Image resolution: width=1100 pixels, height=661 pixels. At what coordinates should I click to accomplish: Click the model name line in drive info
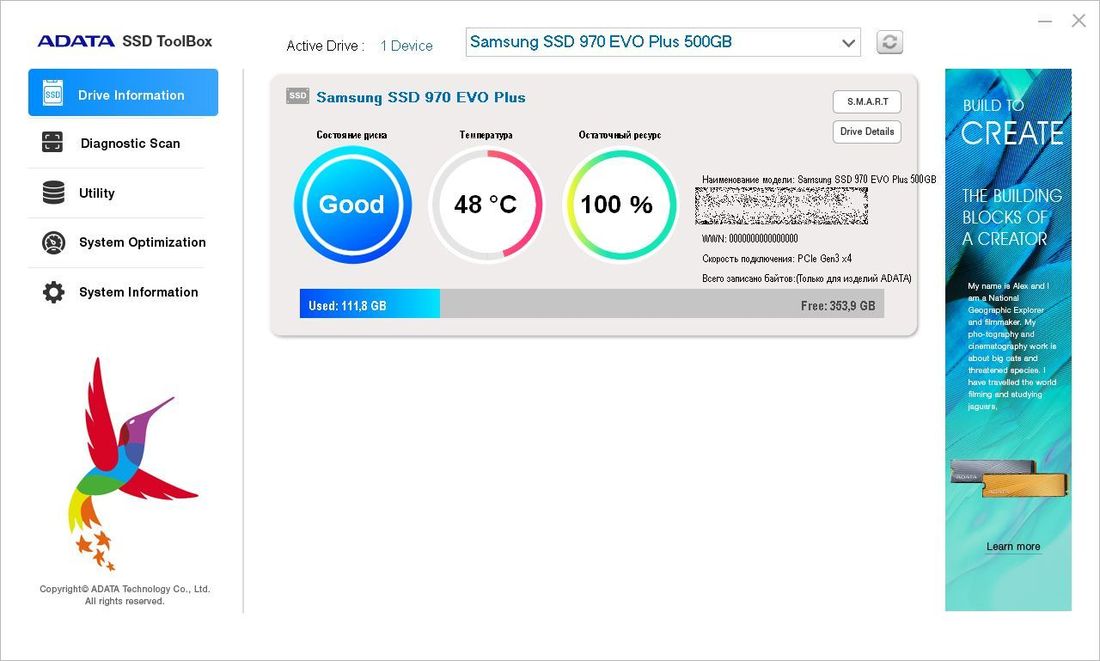(819, 180)
